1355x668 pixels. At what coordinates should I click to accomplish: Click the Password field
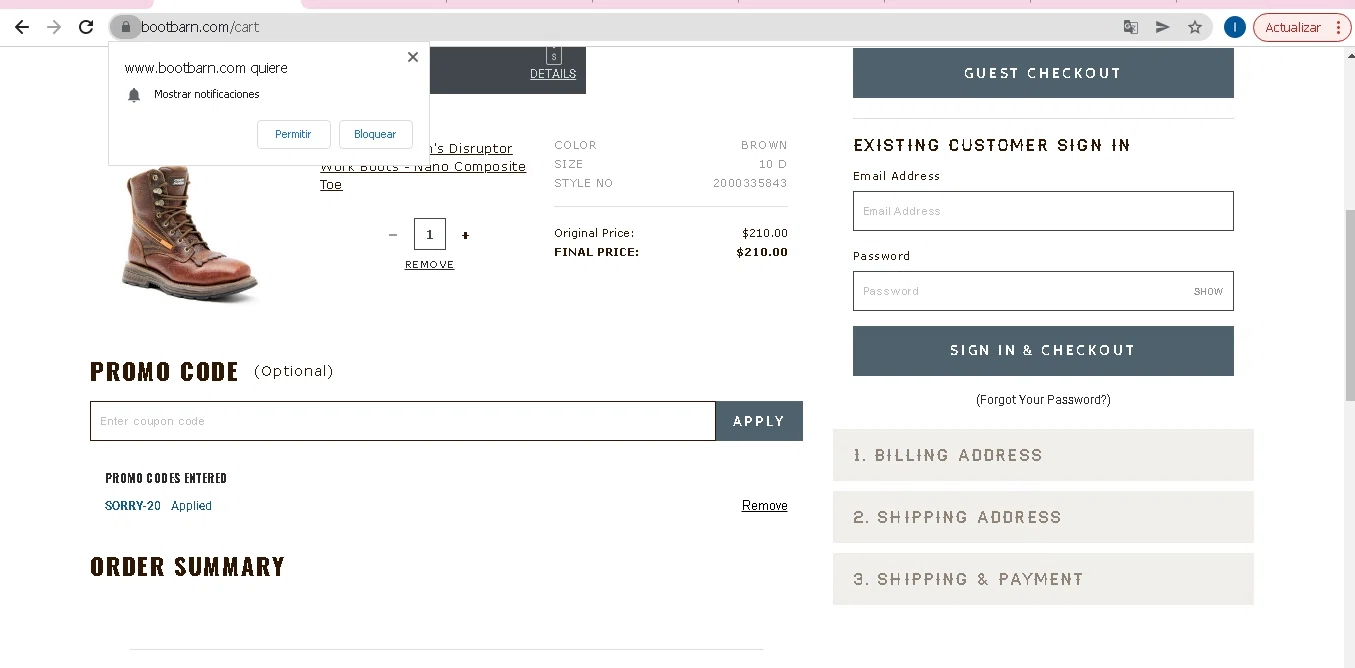[x=1043, y=291]
